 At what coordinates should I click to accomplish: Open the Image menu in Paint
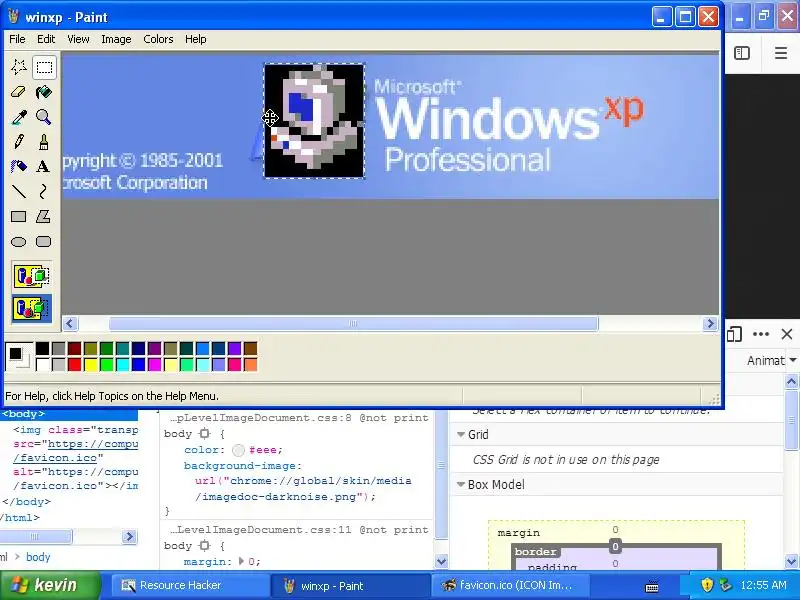[116, 39]
